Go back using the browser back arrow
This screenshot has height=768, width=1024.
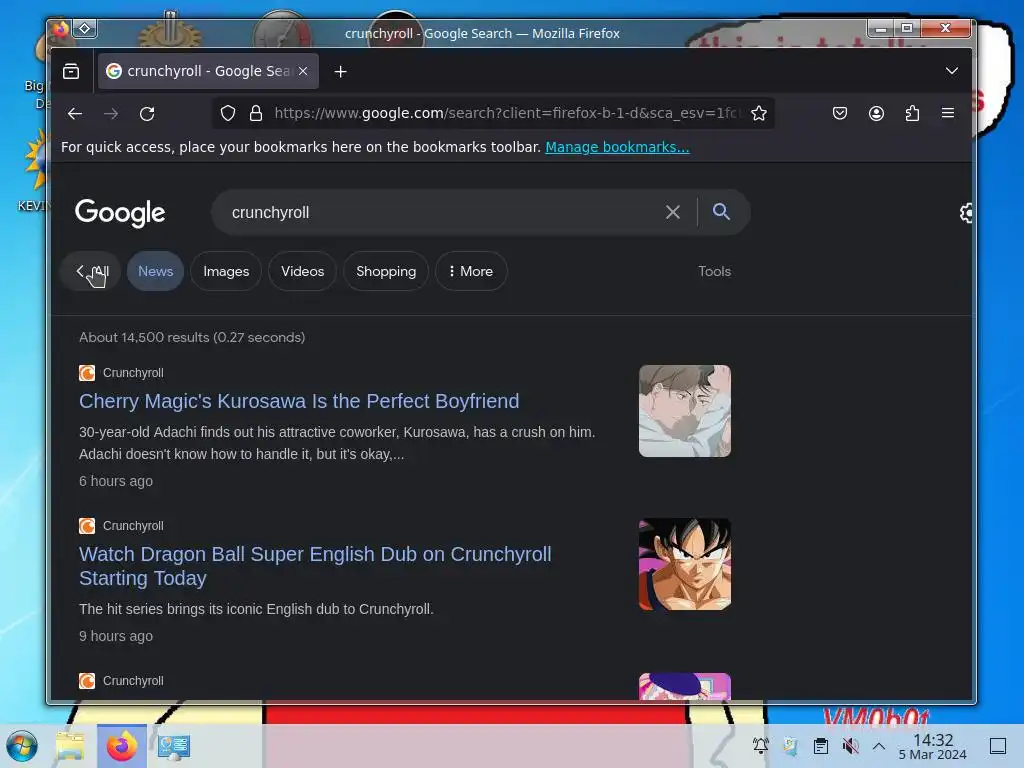[75, 114]
